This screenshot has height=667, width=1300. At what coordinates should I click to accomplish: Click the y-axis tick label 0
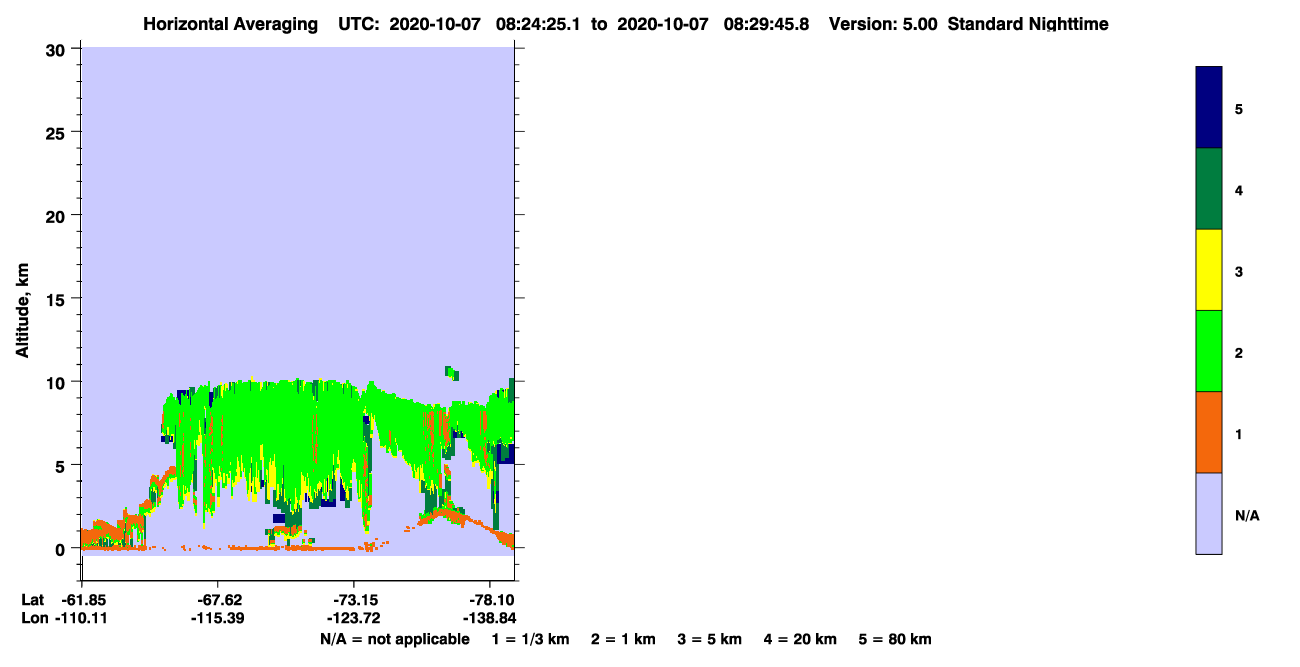[x=62, y=549]
